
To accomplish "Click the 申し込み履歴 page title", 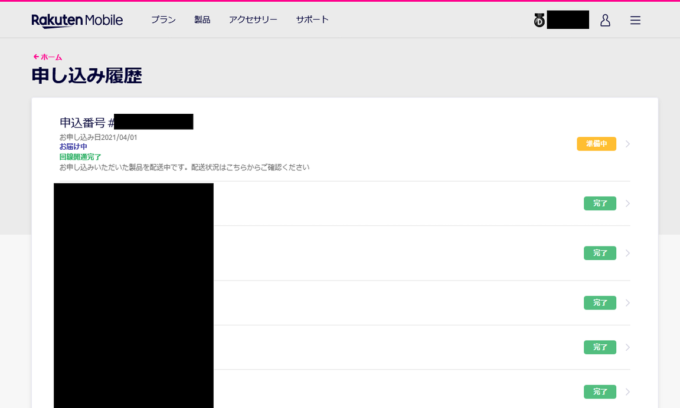I will (x=87, y=75).
